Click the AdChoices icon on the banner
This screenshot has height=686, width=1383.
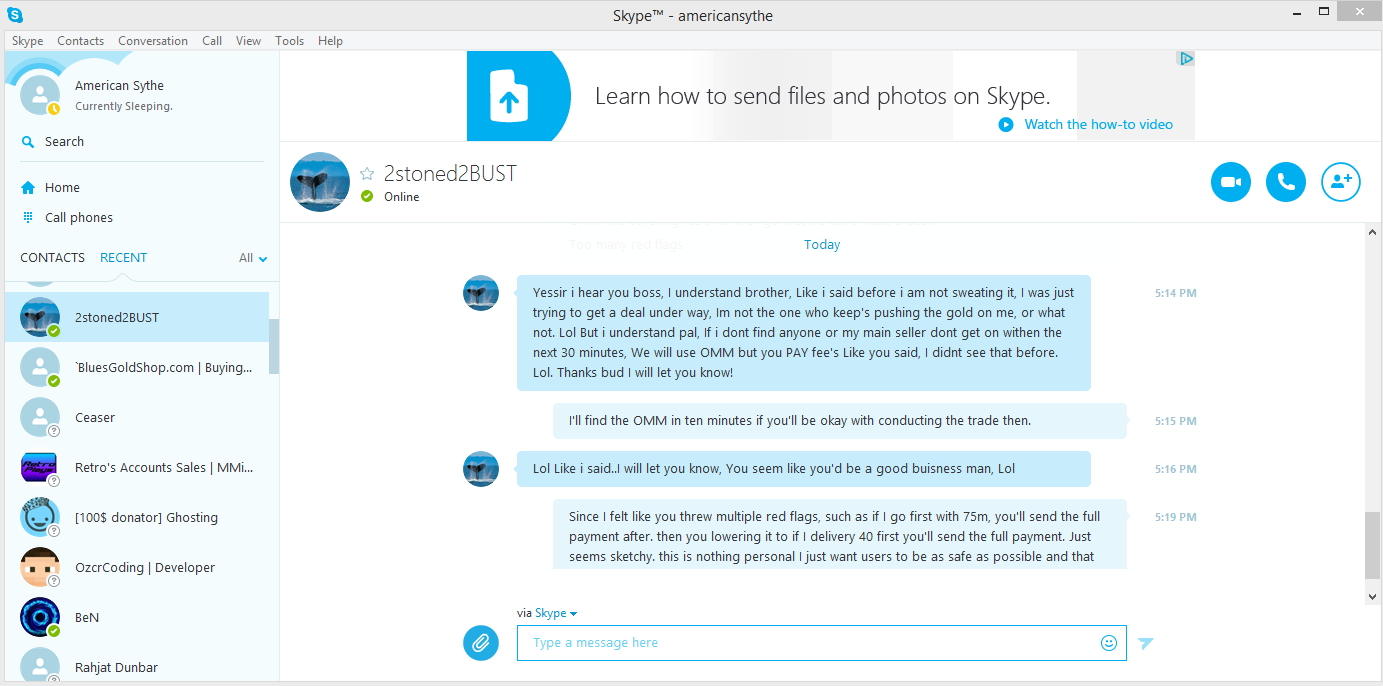(1185, 59)
